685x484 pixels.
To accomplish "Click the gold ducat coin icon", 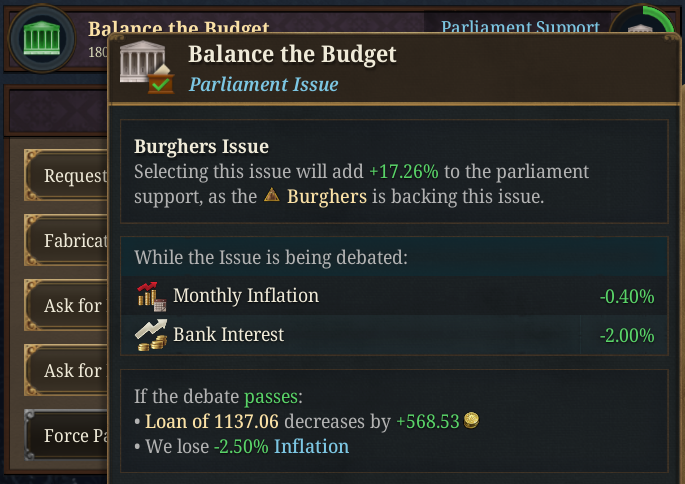I will tap(472, 421).
